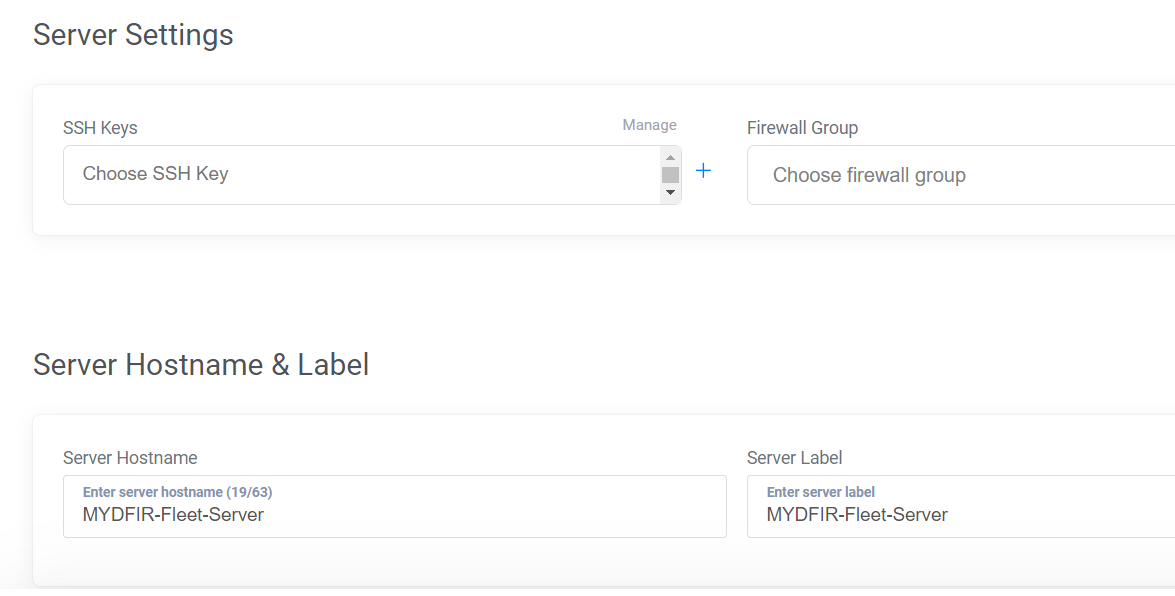The height and width of the screenshot is (596, 1175).
Task: Click blank space right of hostname text
Action: point(495,515)
